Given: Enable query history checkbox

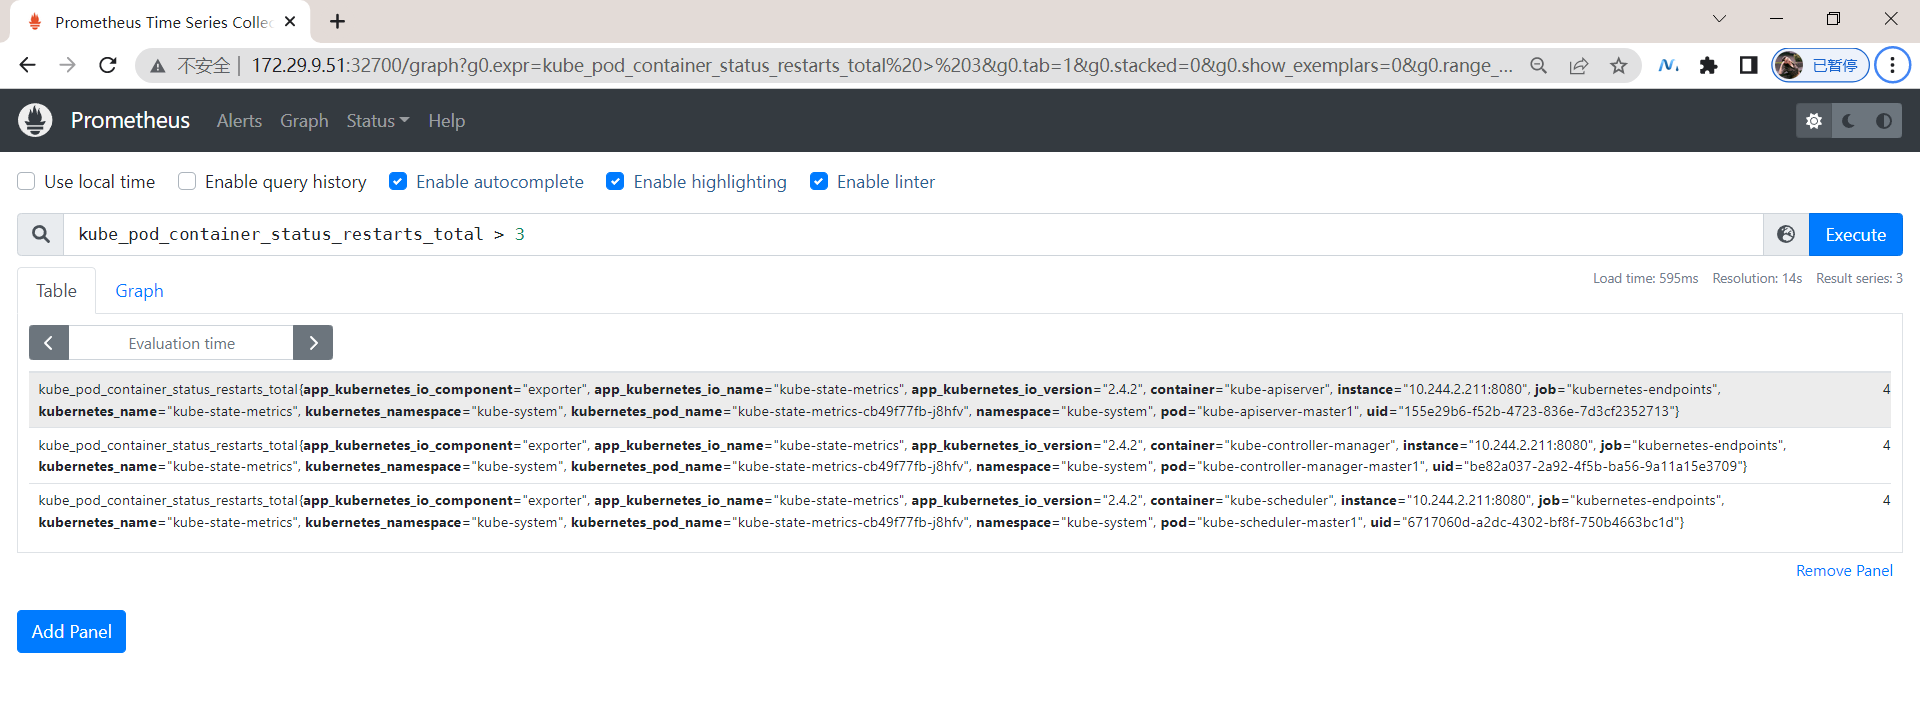Looking at the screenshot, I should click(187, 181).
